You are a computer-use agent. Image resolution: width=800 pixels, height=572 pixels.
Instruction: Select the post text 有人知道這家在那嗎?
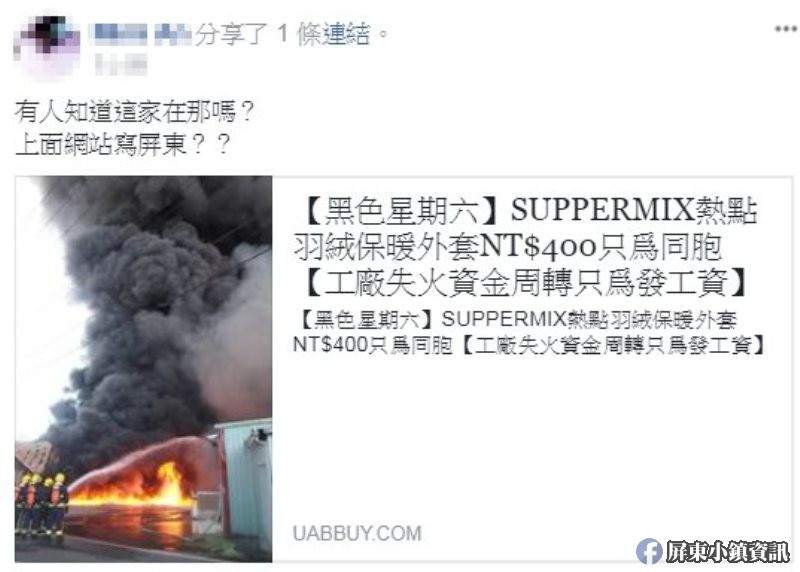point(134,111)
